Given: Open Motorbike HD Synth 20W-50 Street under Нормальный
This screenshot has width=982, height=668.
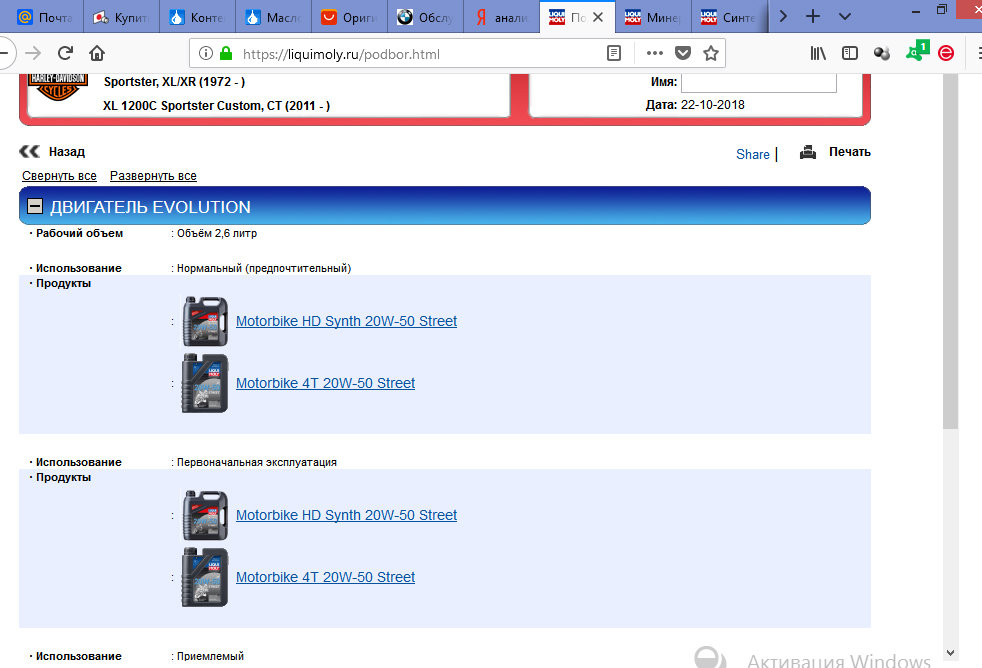Looking at the screenshot, I should [346, 321].
